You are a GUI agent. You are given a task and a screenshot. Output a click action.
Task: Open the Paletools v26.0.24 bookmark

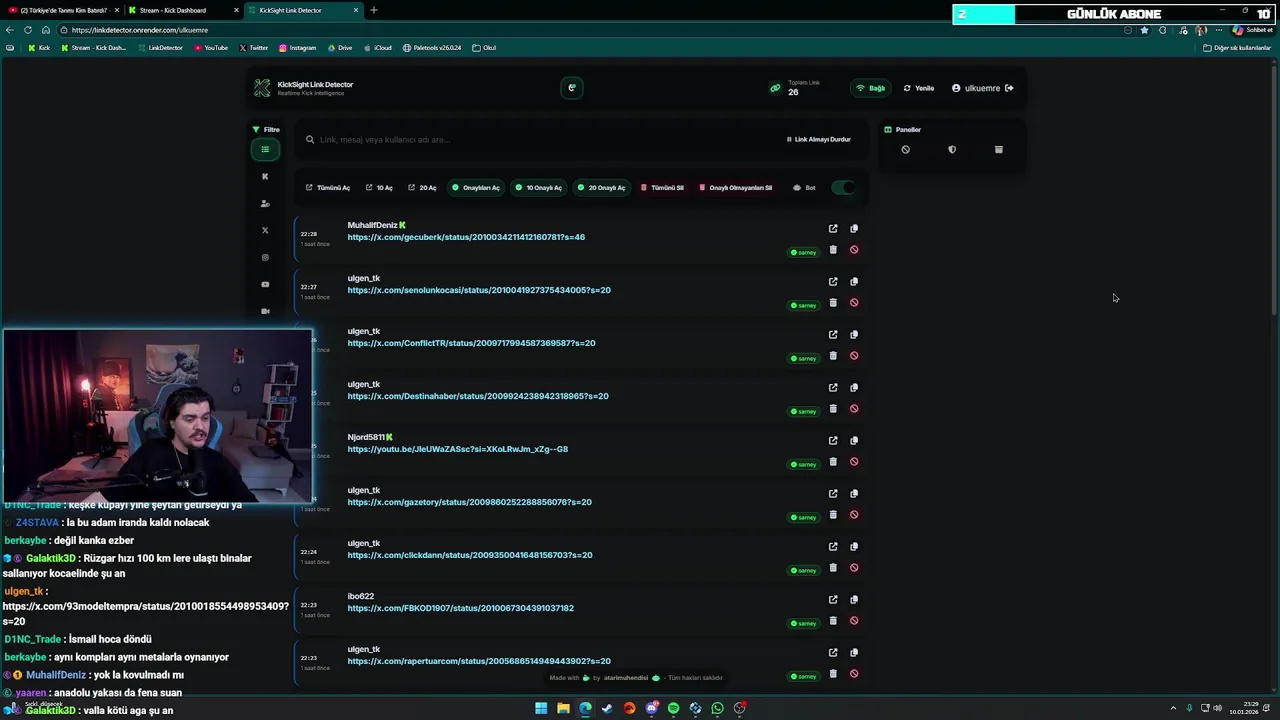point(432,48)
